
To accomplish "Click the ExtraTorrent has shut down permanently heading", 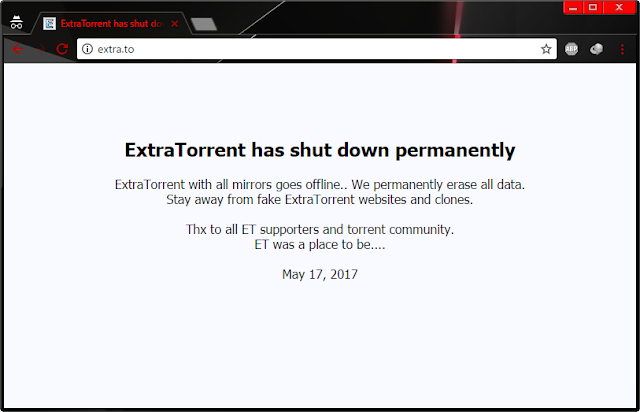I will tap(320, 150).
